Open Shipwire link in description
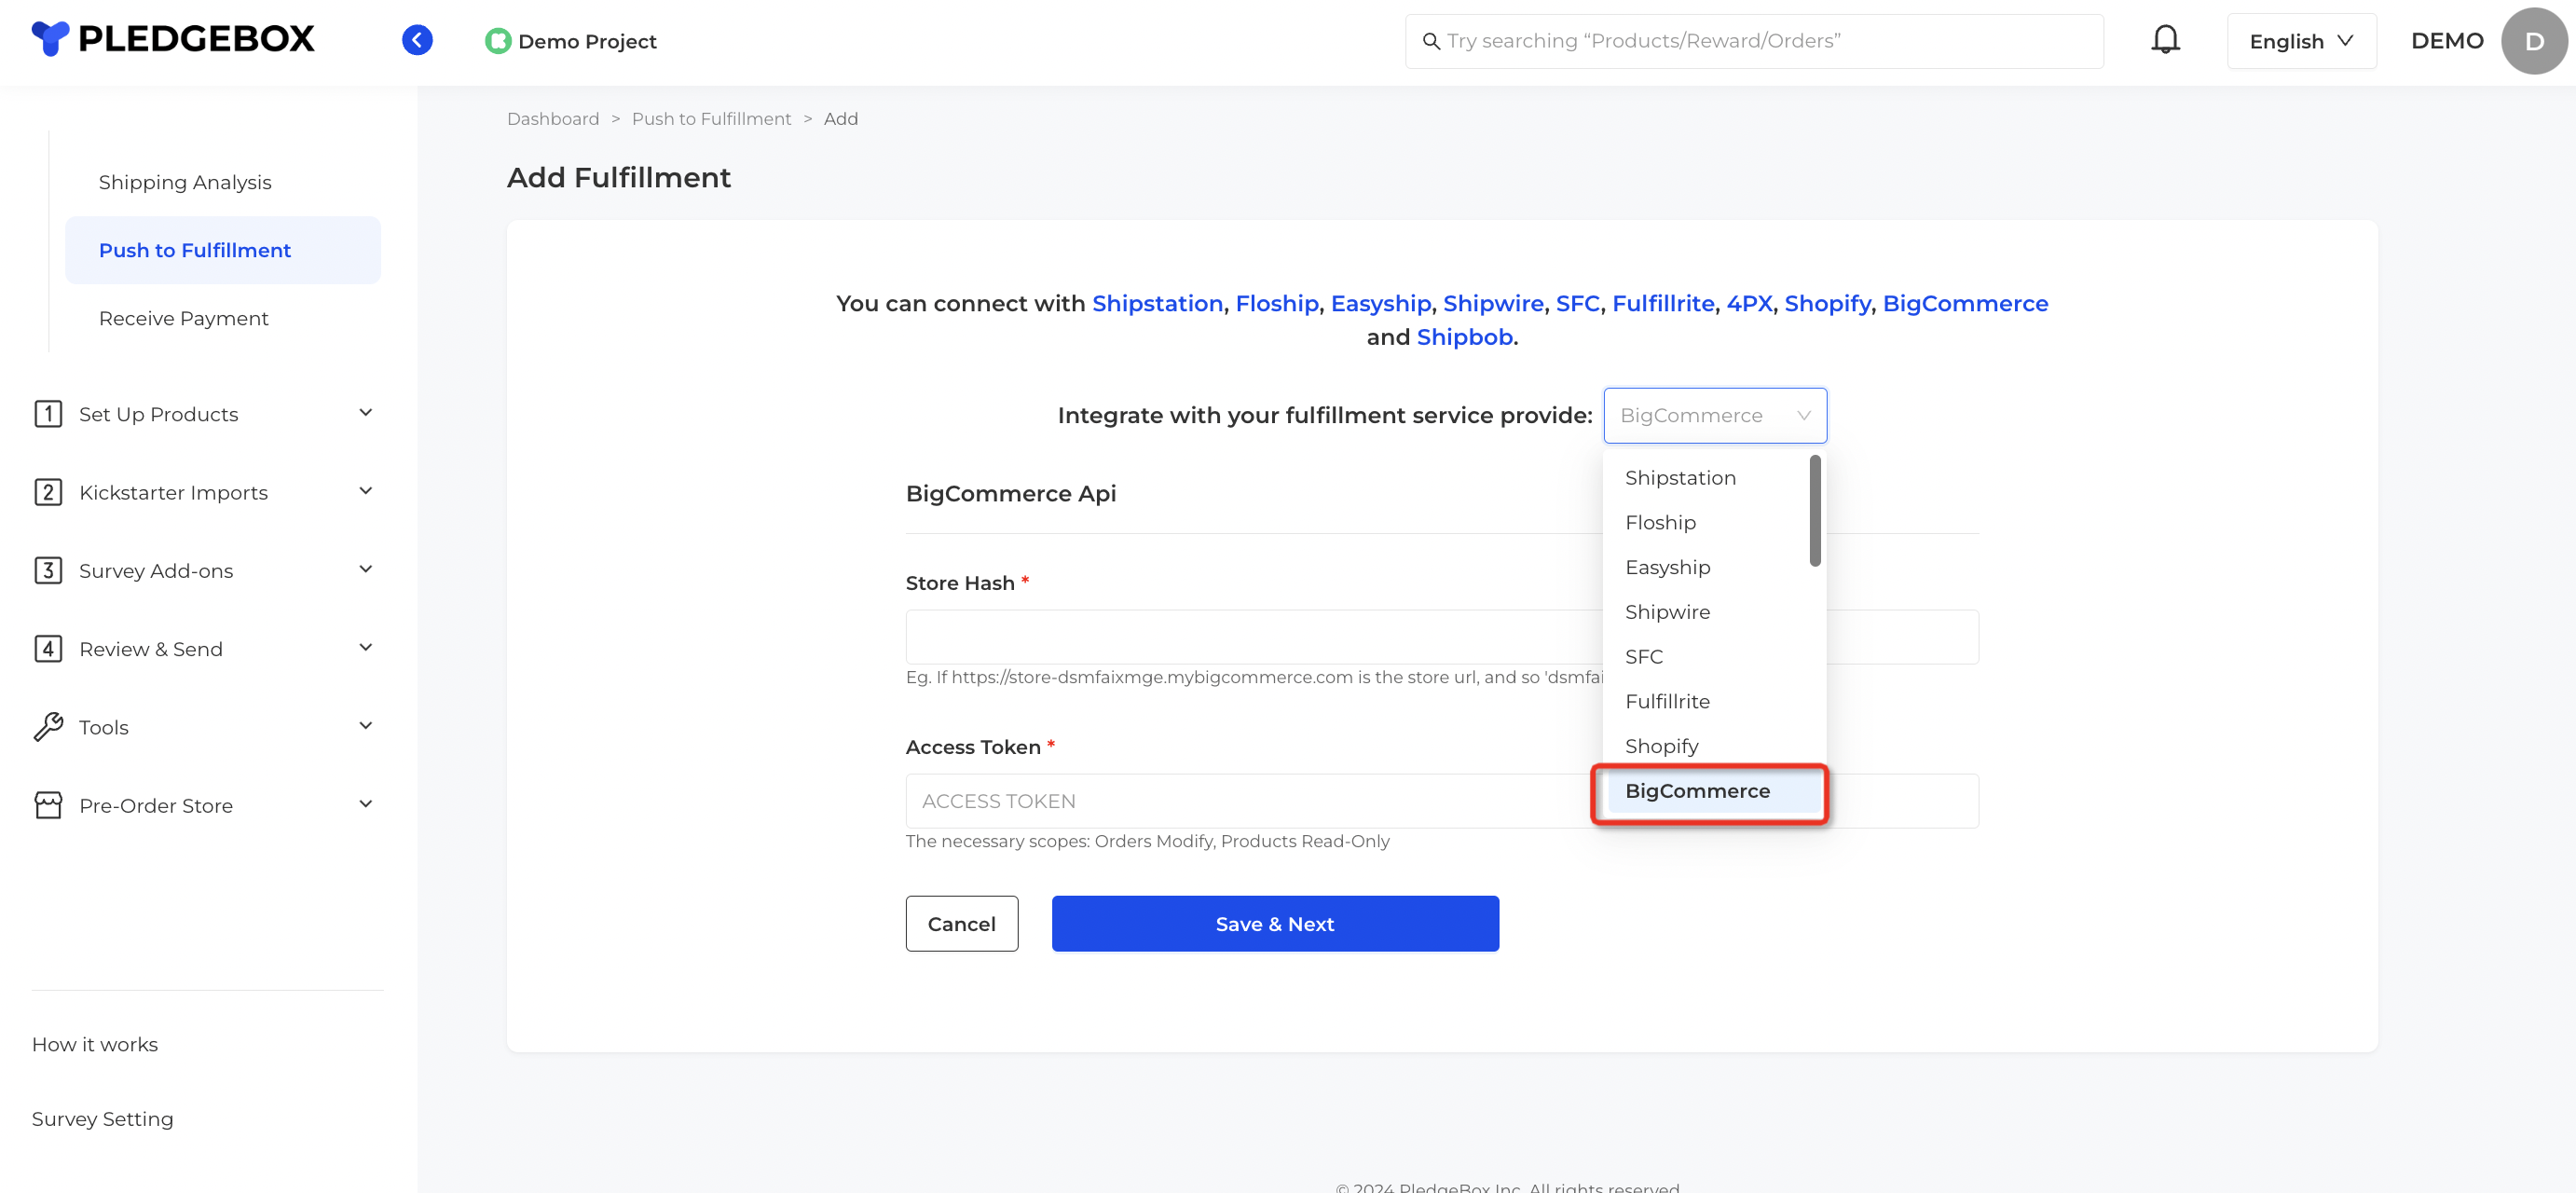 pyautogui.click(x=1493, y=303)
